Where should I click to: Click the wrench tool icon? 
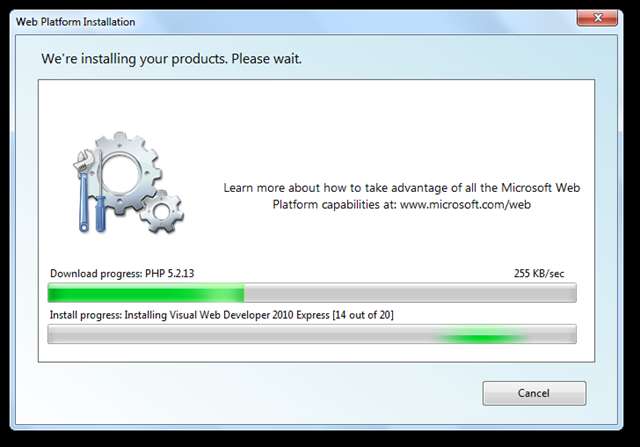pos(83,190)
